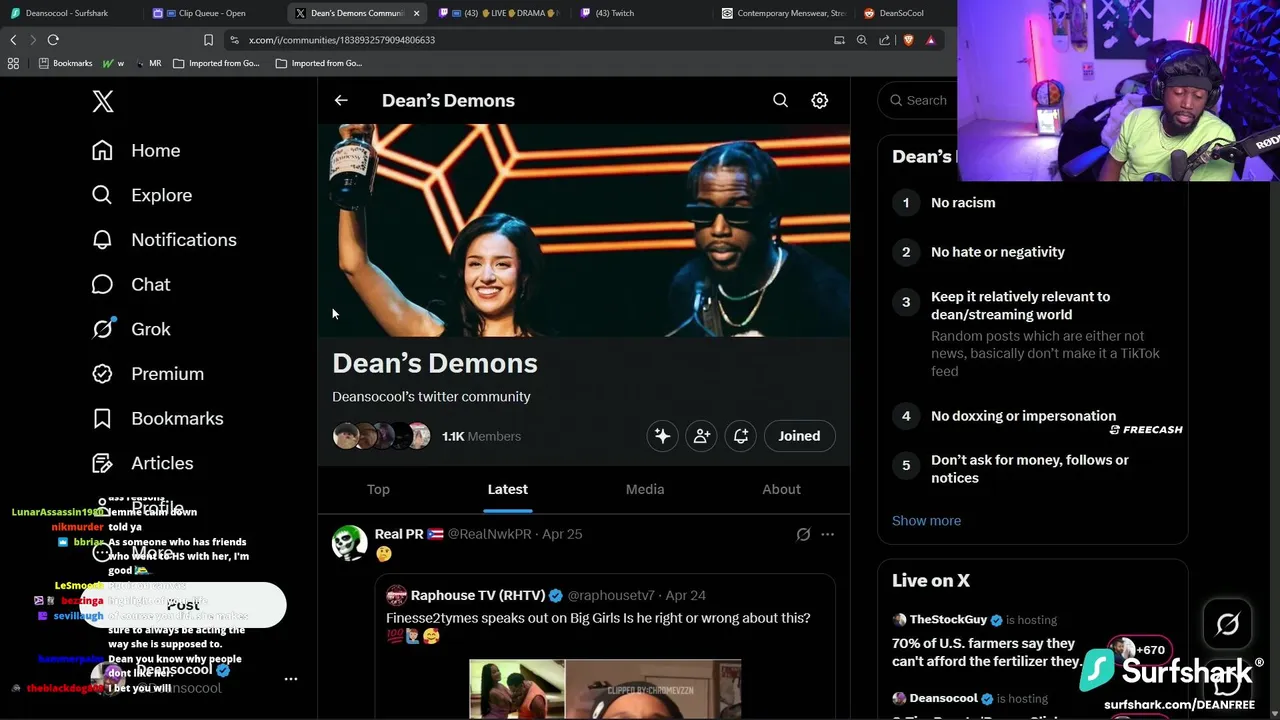1280x720 pixels.
Task: Click the X logo in the sidebar
Action: 103,101
